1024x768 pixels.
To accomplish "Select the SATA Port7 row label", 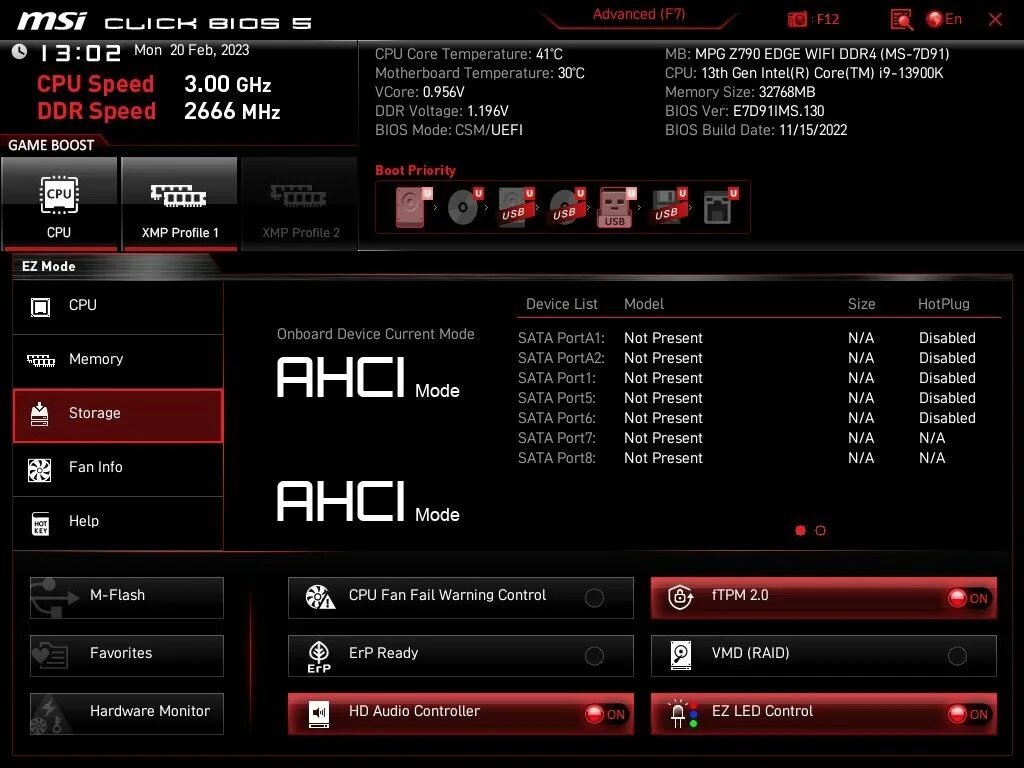I will coord(557,438).
